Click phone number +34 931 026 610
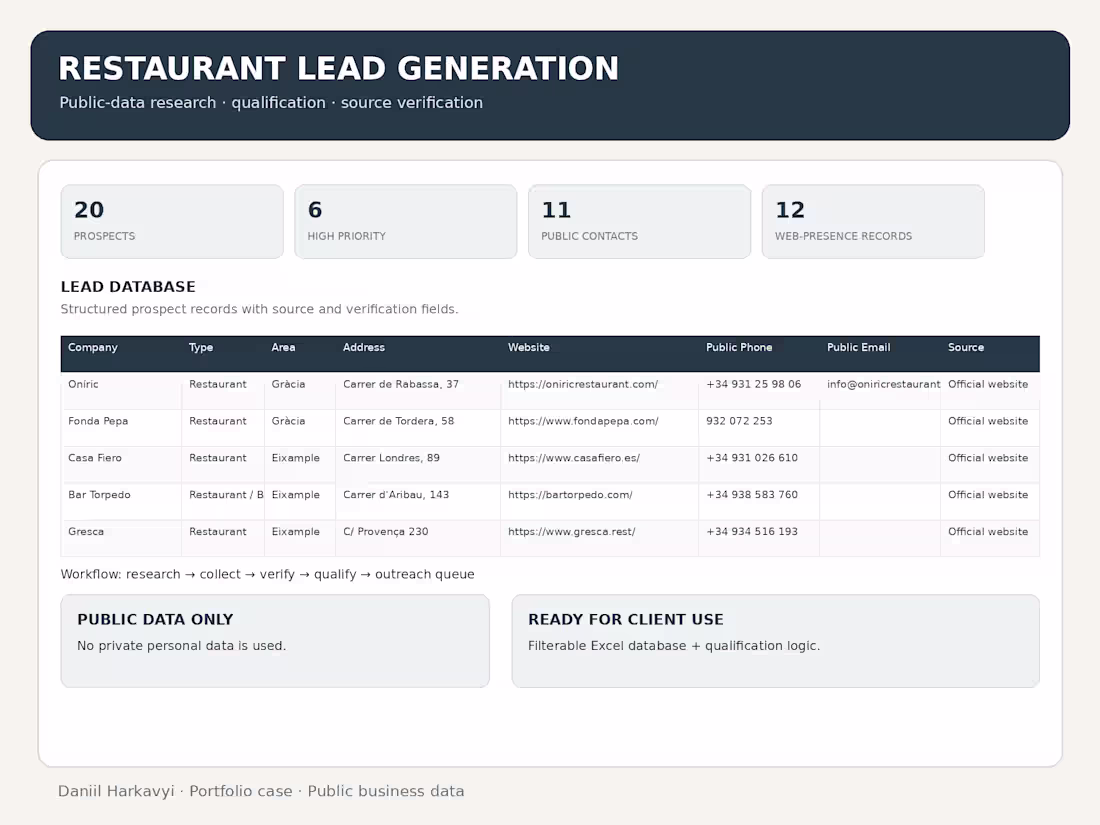This screenshot has height=825, width=1100. 752,458
